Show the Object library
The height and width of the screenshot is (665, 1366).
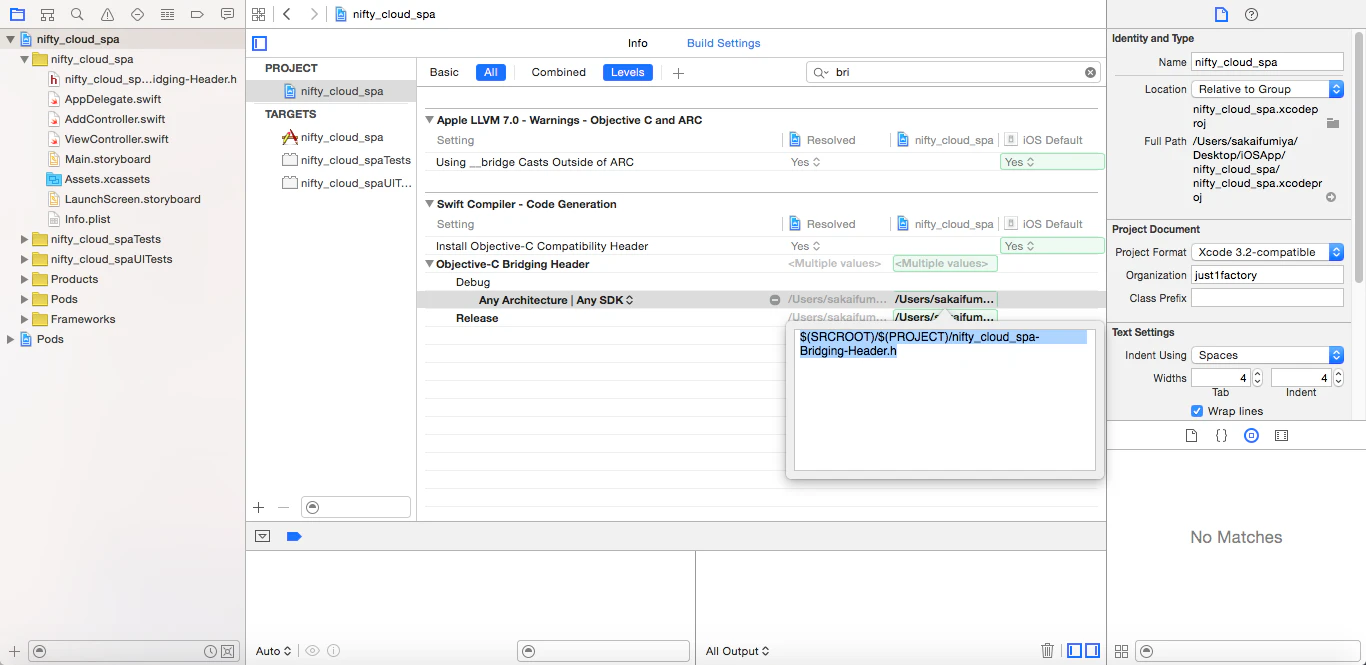click(1251, 436)
